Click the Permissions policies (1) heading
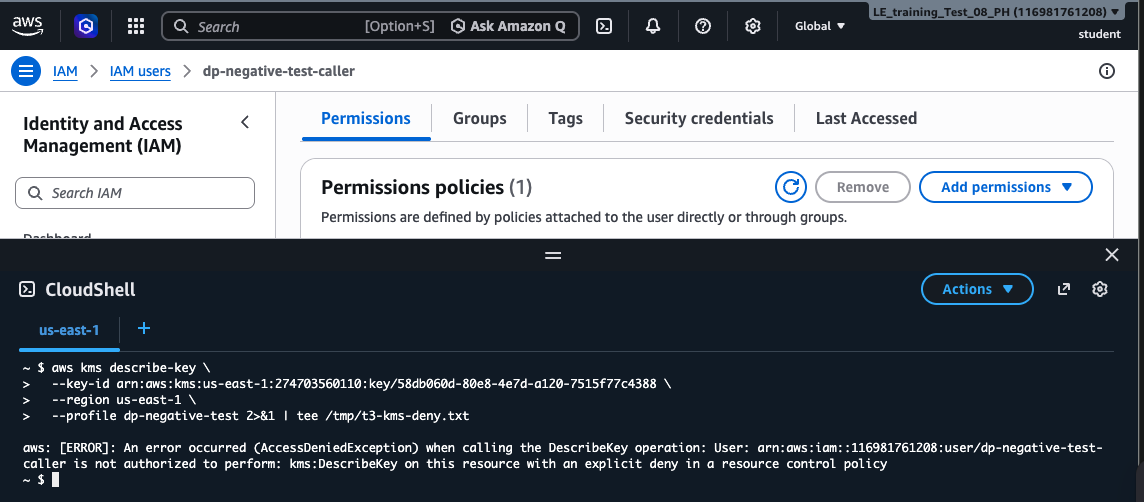Screen dimensions: 1144x502 click(426, 188)
